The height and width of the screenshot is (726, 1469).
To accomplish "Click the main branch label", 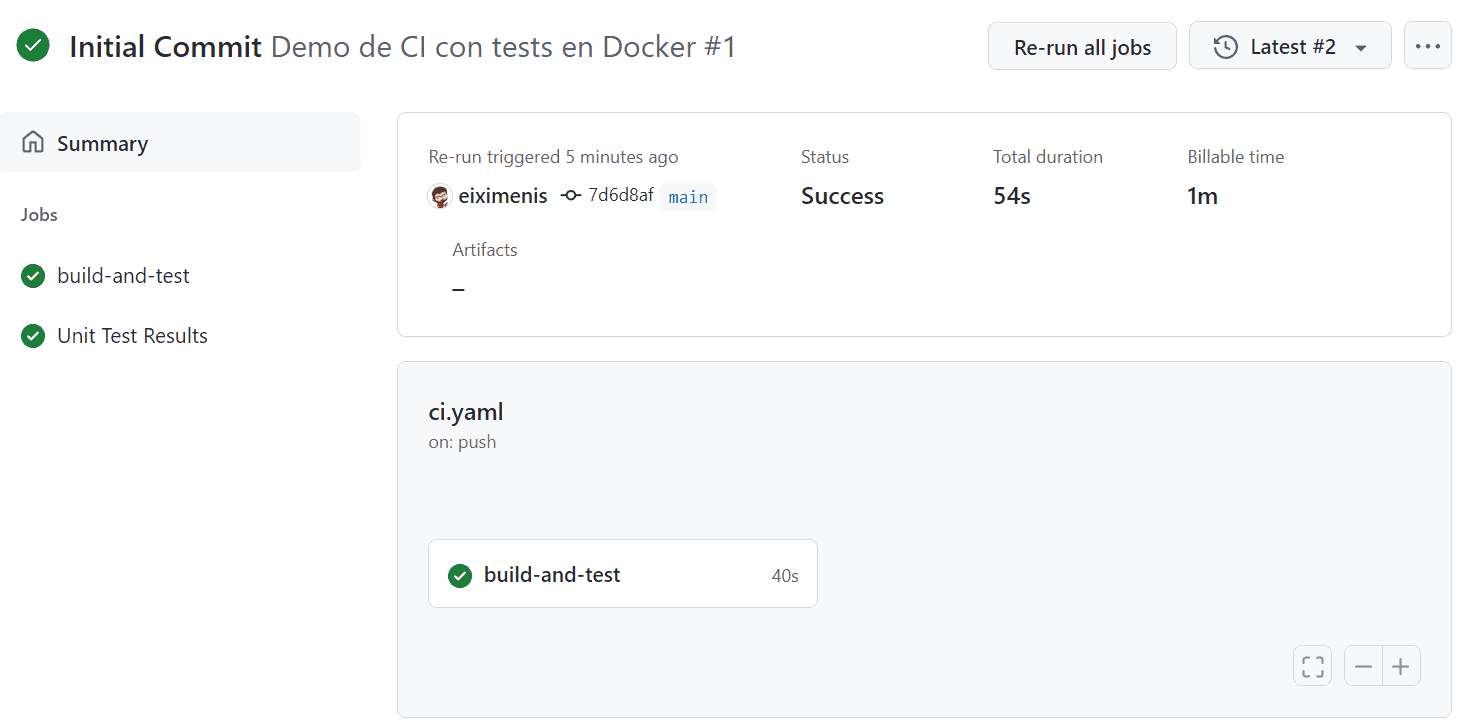I will click(688, 197).
